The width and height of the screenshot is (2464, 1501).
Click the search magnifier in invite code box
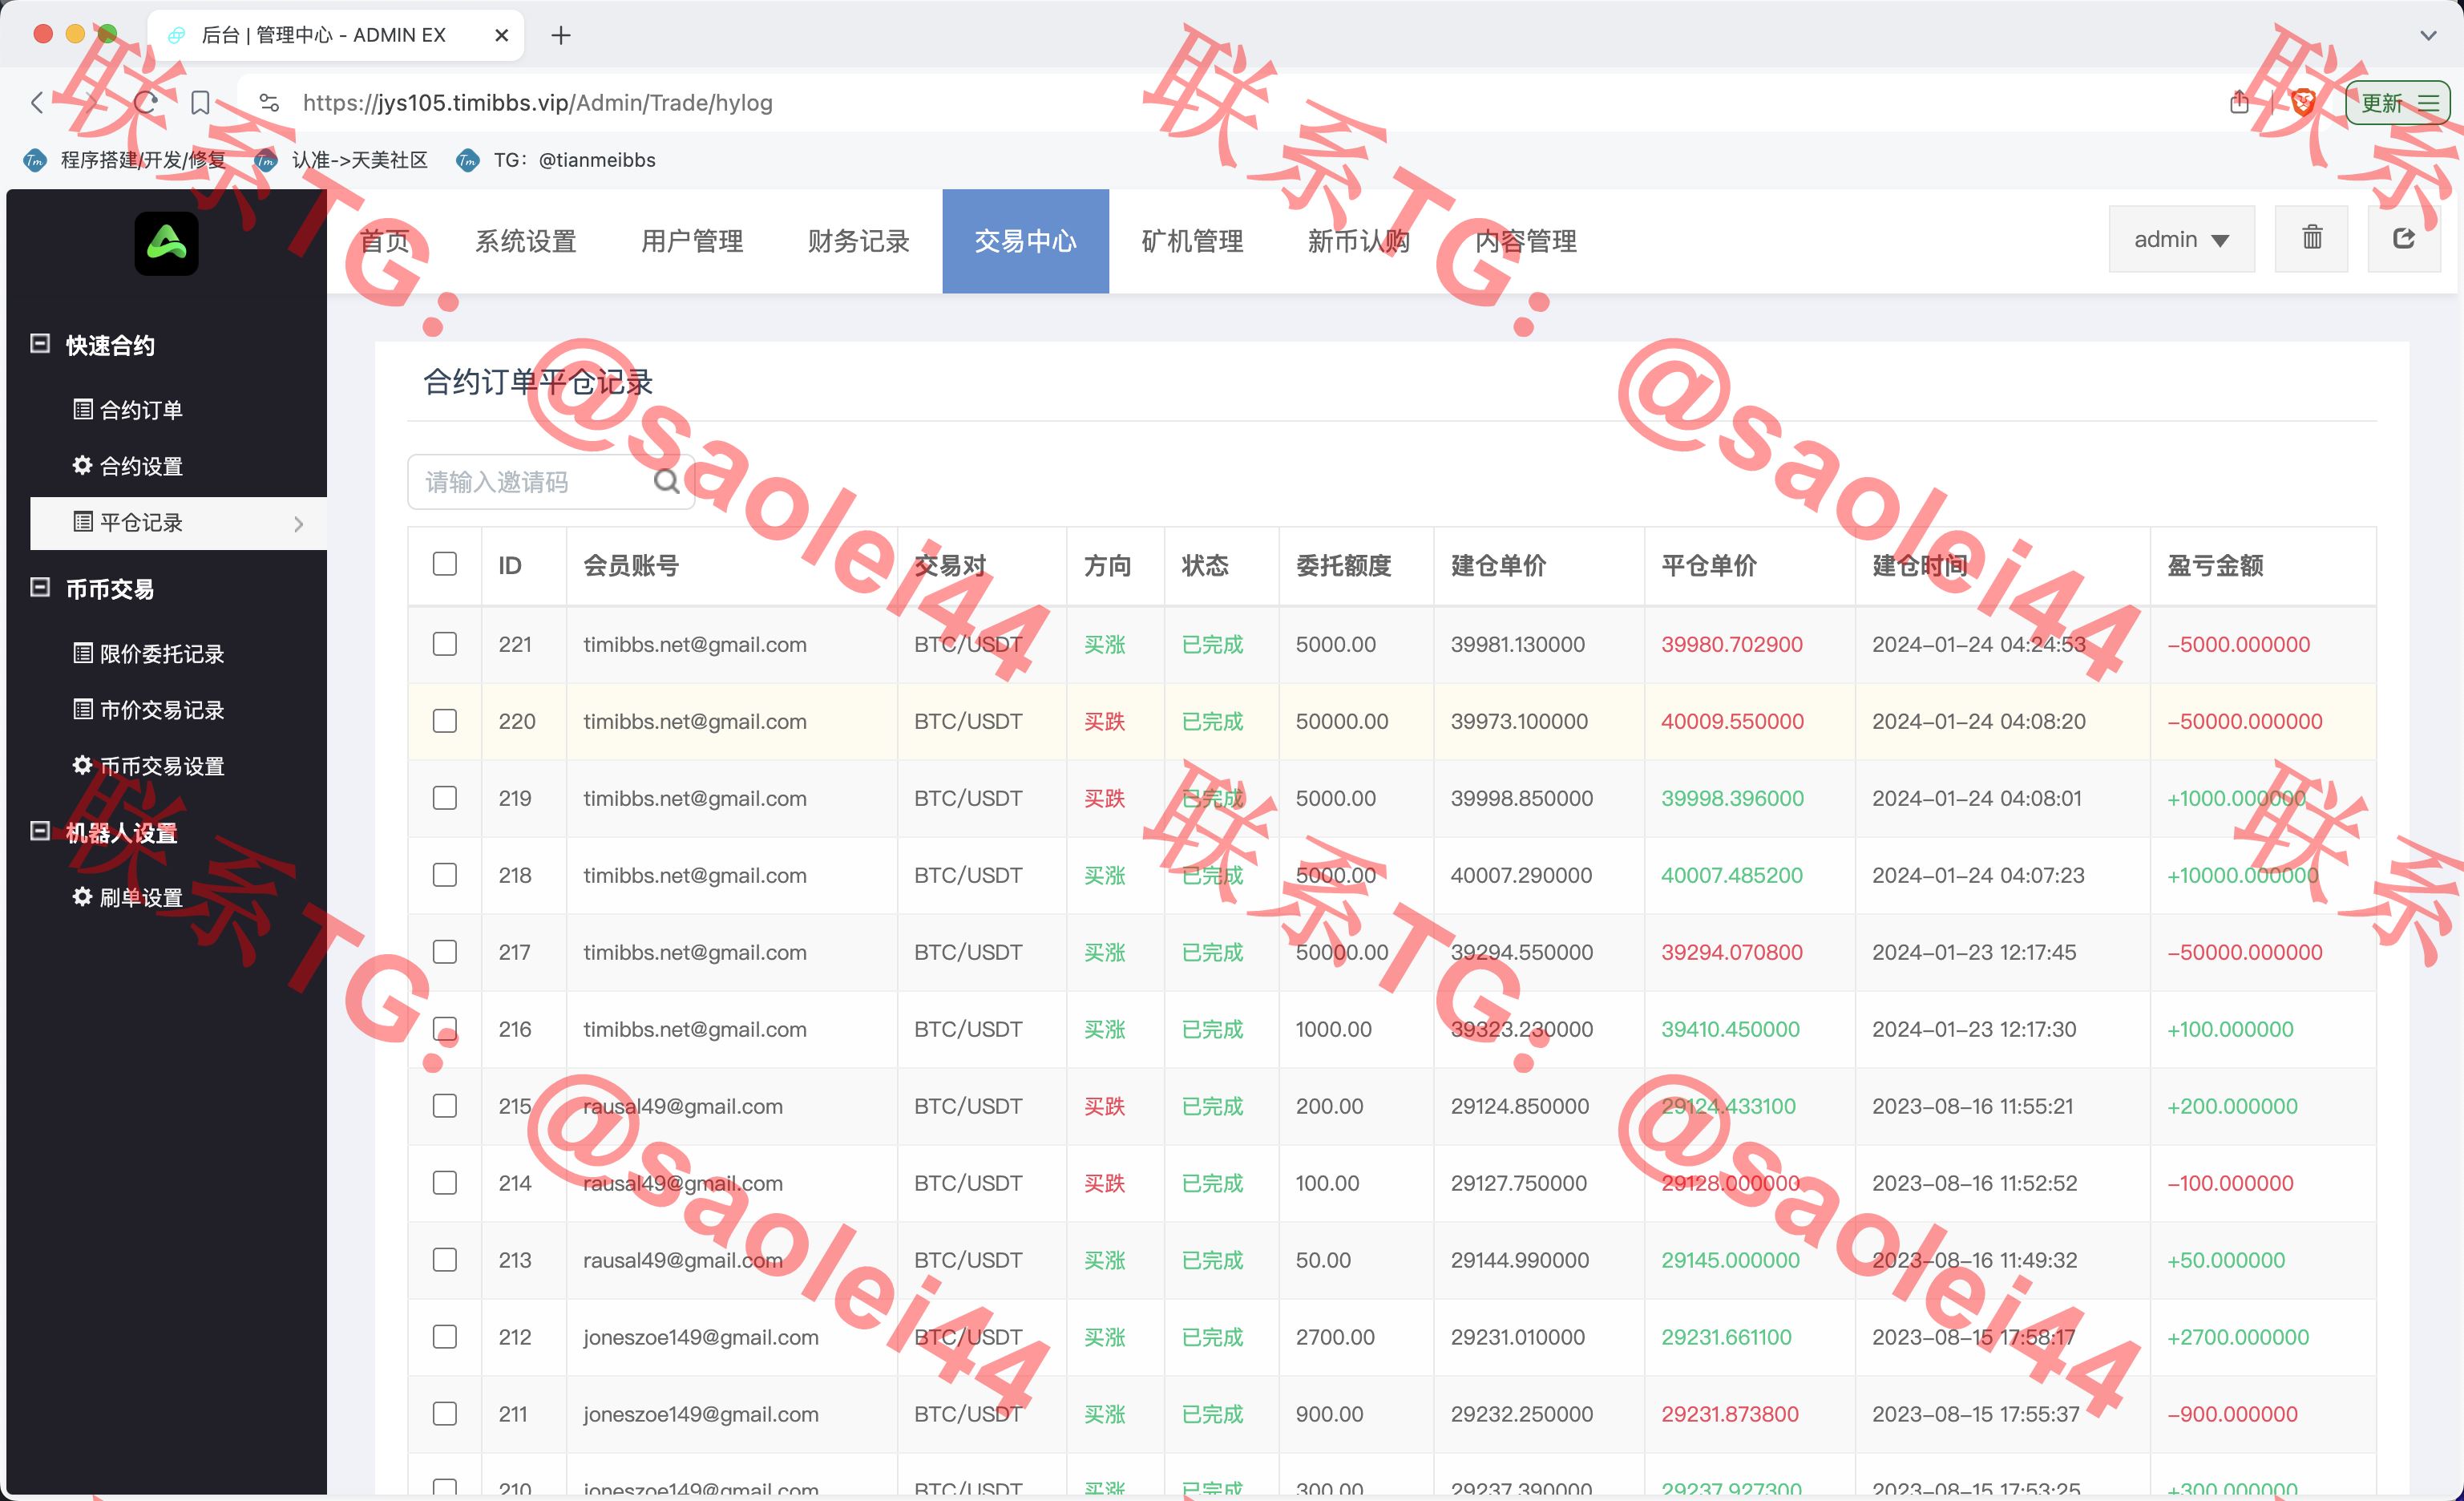(666, 482)
